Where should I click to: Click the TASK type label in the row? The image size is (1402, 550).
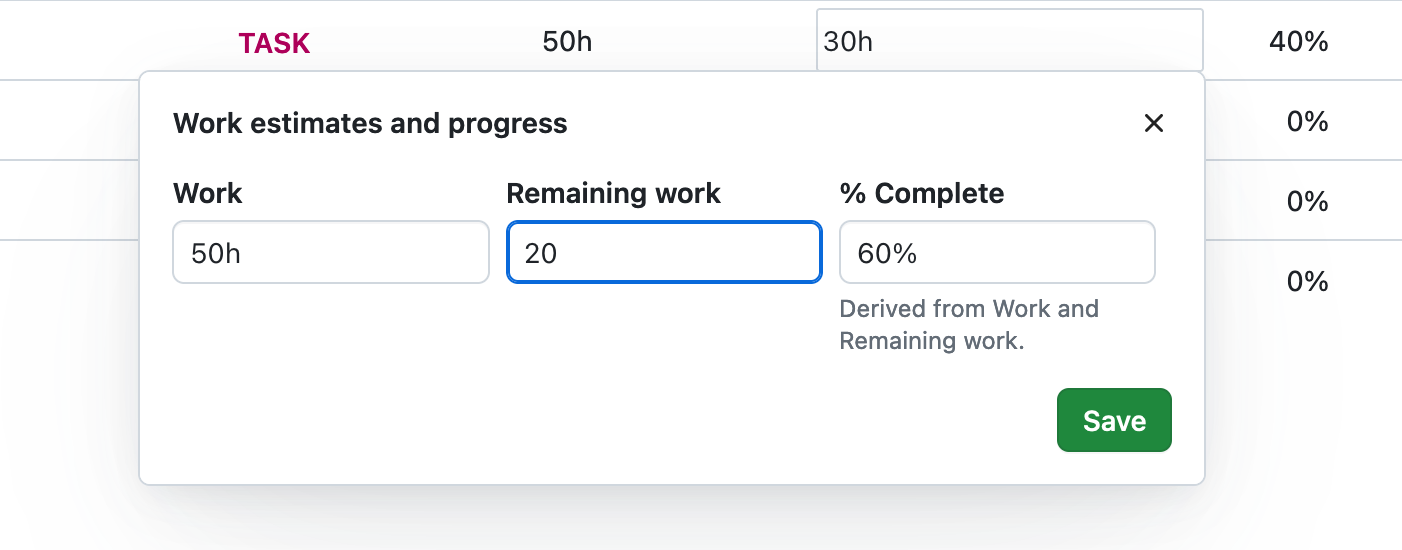[x=274, y=43]
